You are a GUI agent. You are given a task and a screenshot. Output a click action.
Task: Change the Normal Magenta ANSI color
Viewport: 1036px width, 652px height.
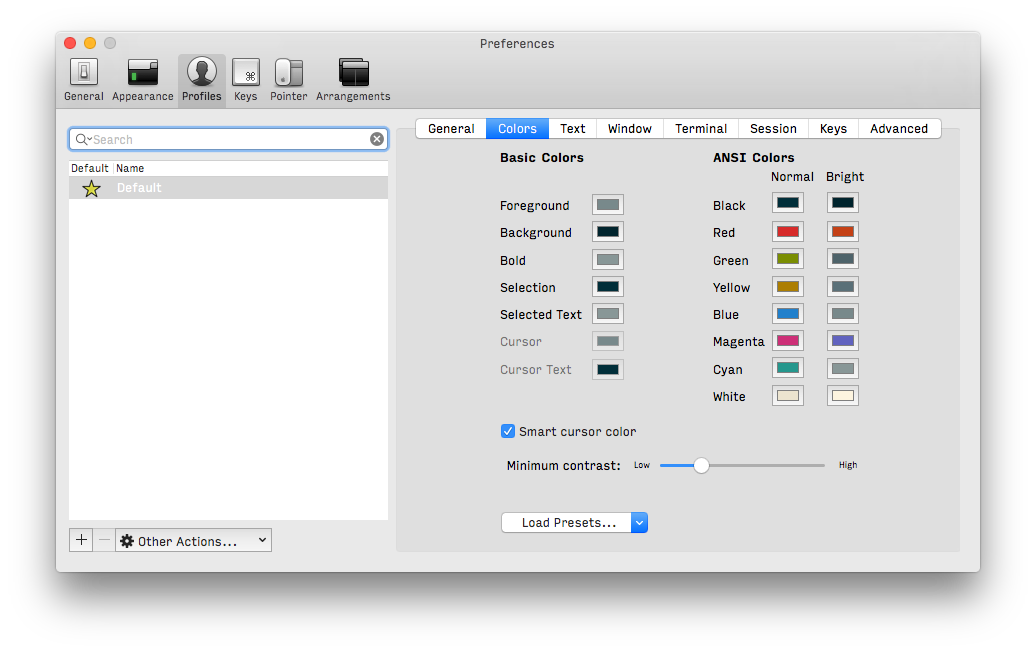[788, 341]
